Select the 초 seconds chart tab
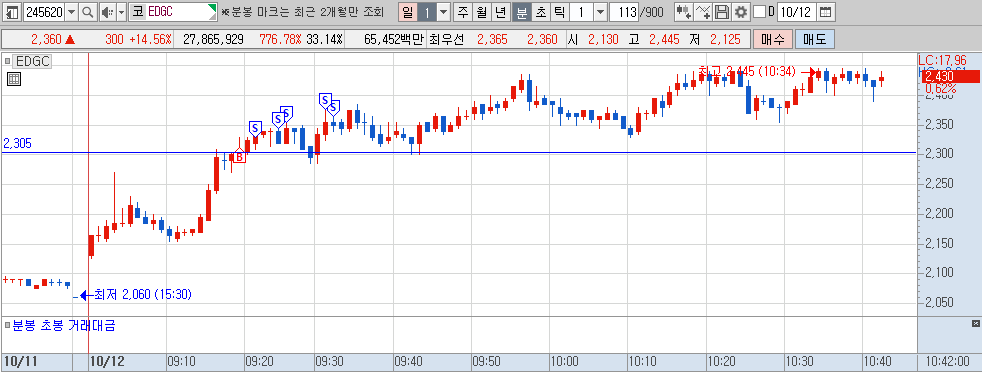982x372 pixels. pos(540,12)
